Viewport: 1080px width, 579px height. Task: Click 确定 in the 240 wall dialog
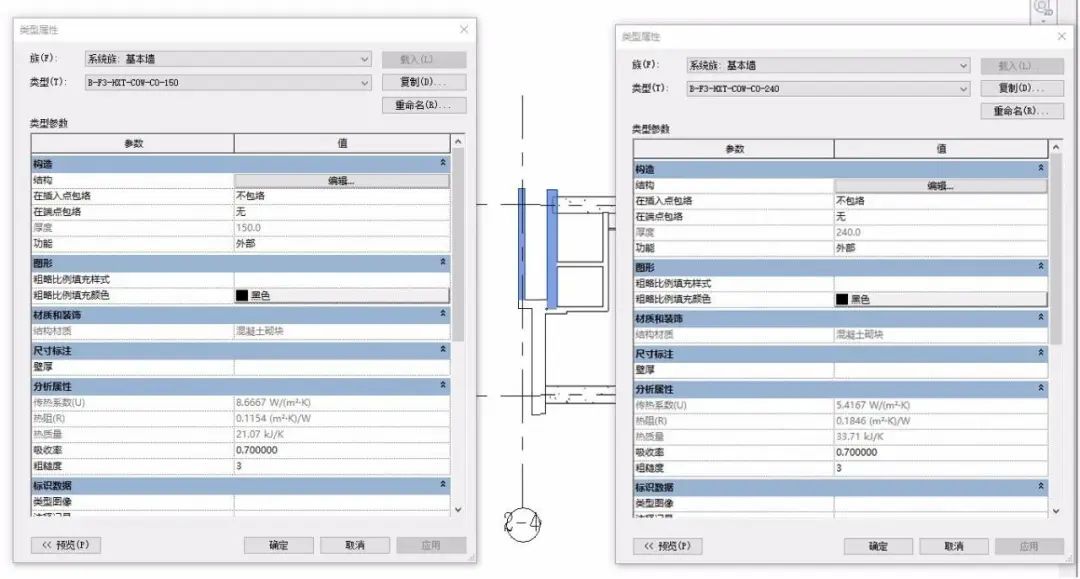878,547
